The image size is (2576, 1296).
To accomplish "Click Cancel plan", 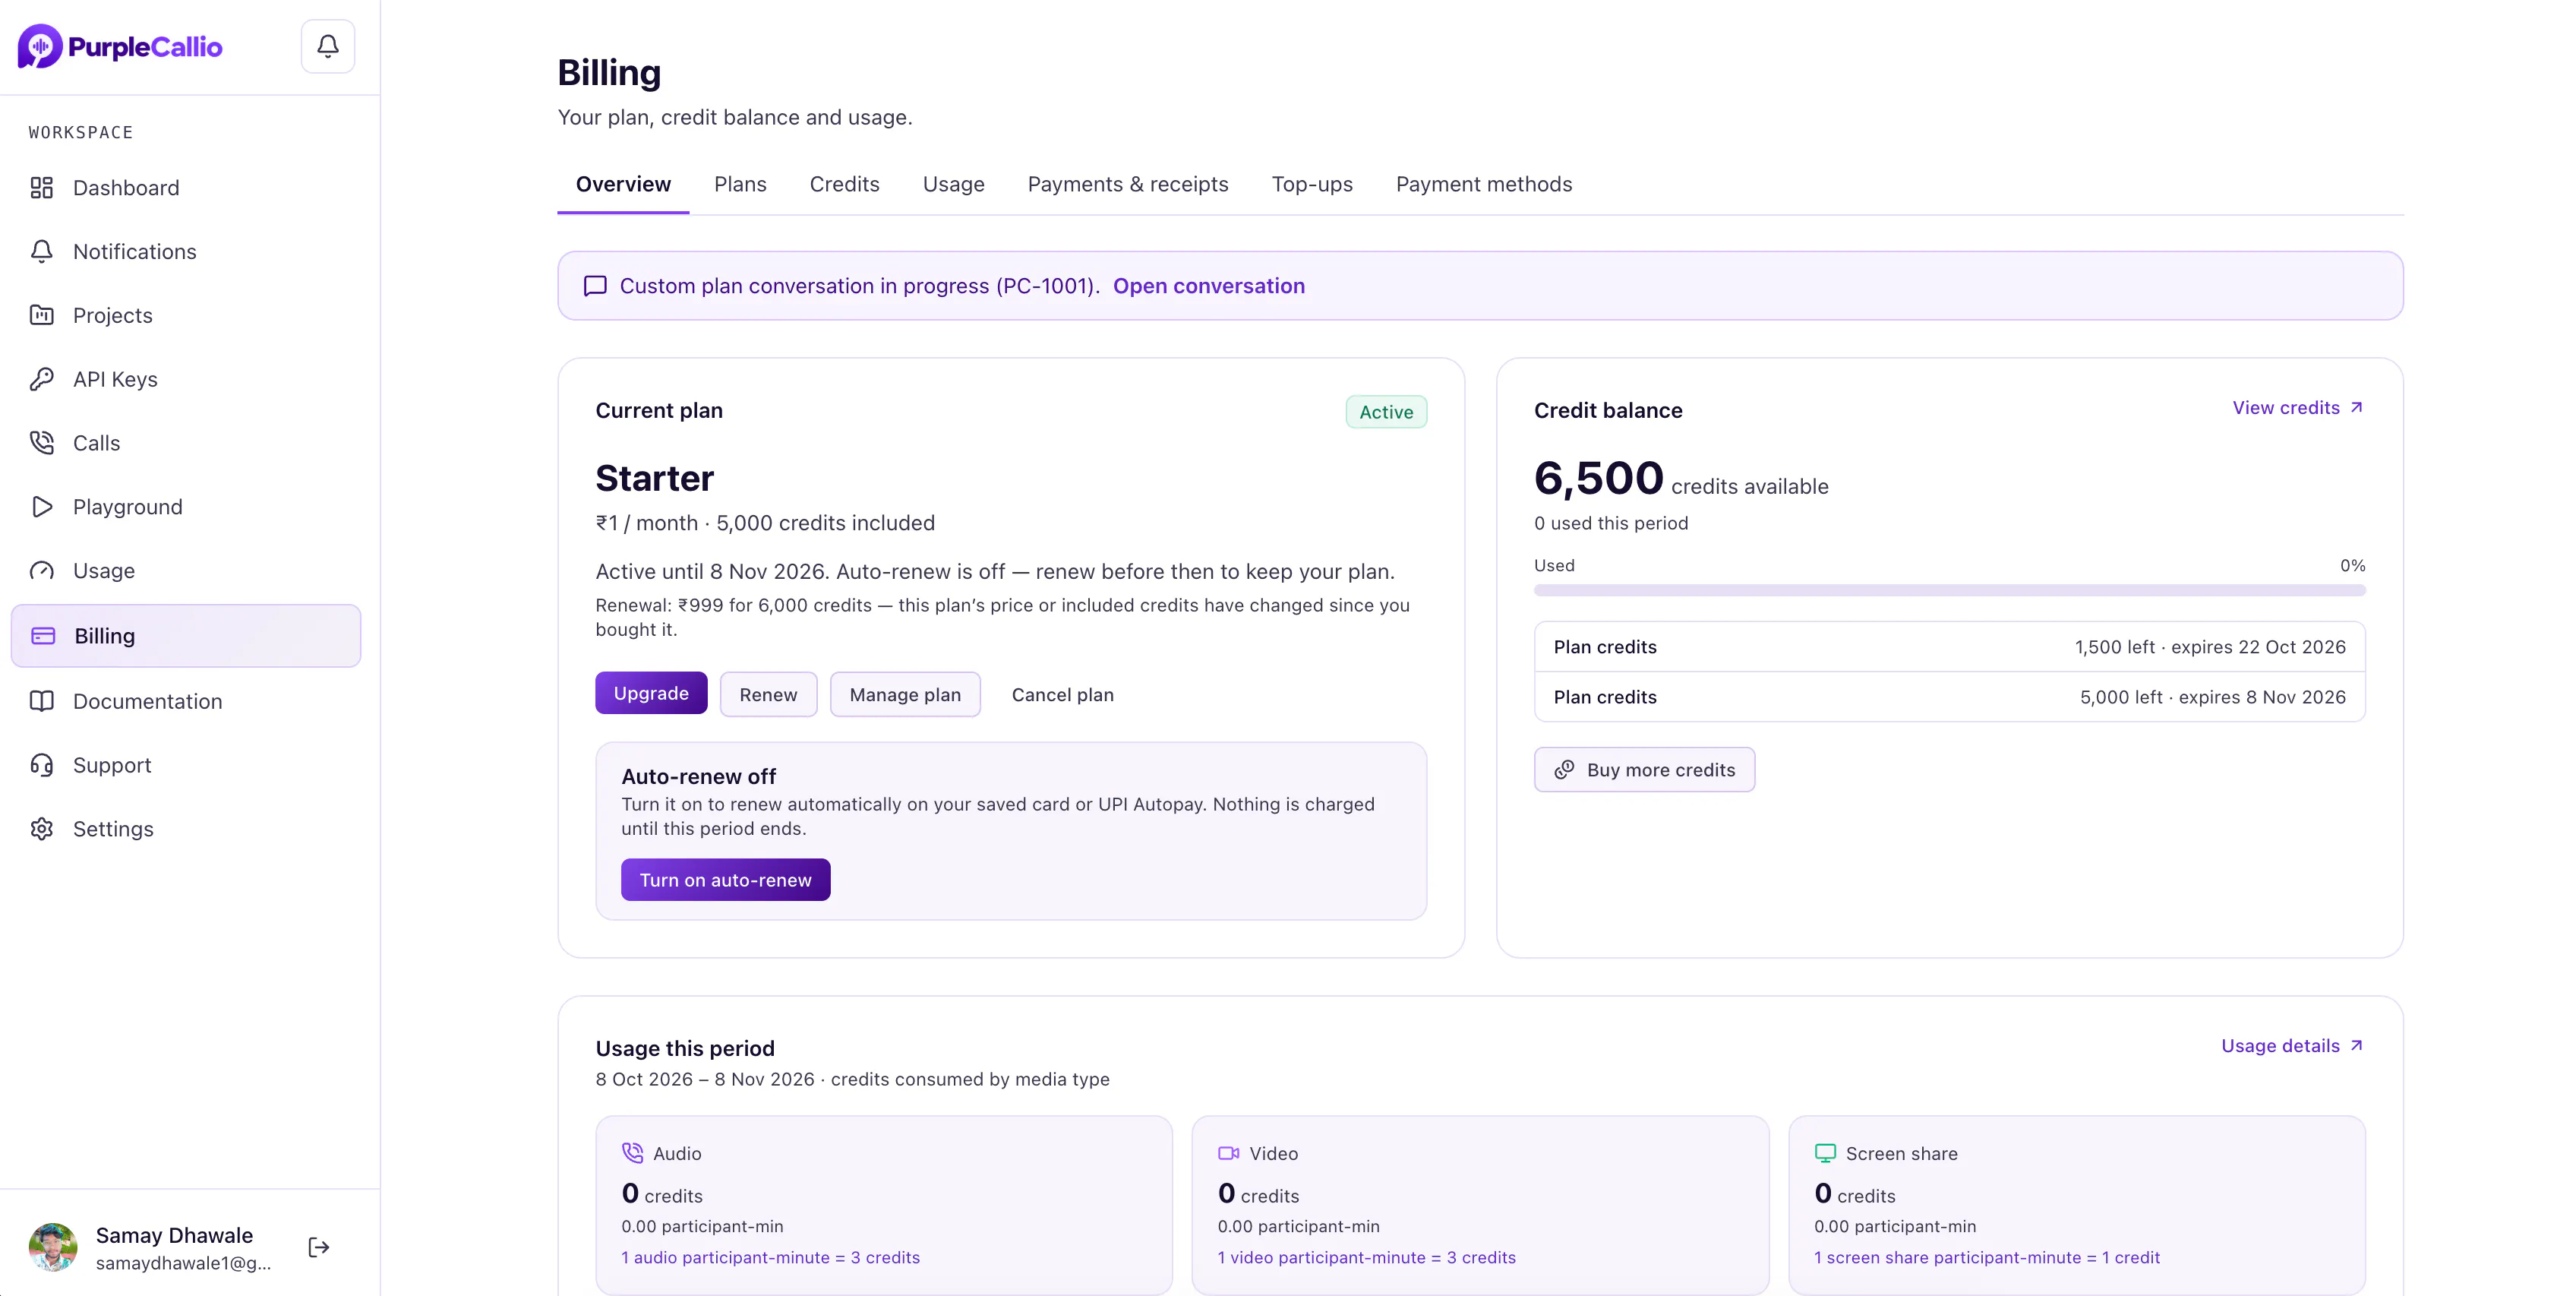I will pos(1062,694).
